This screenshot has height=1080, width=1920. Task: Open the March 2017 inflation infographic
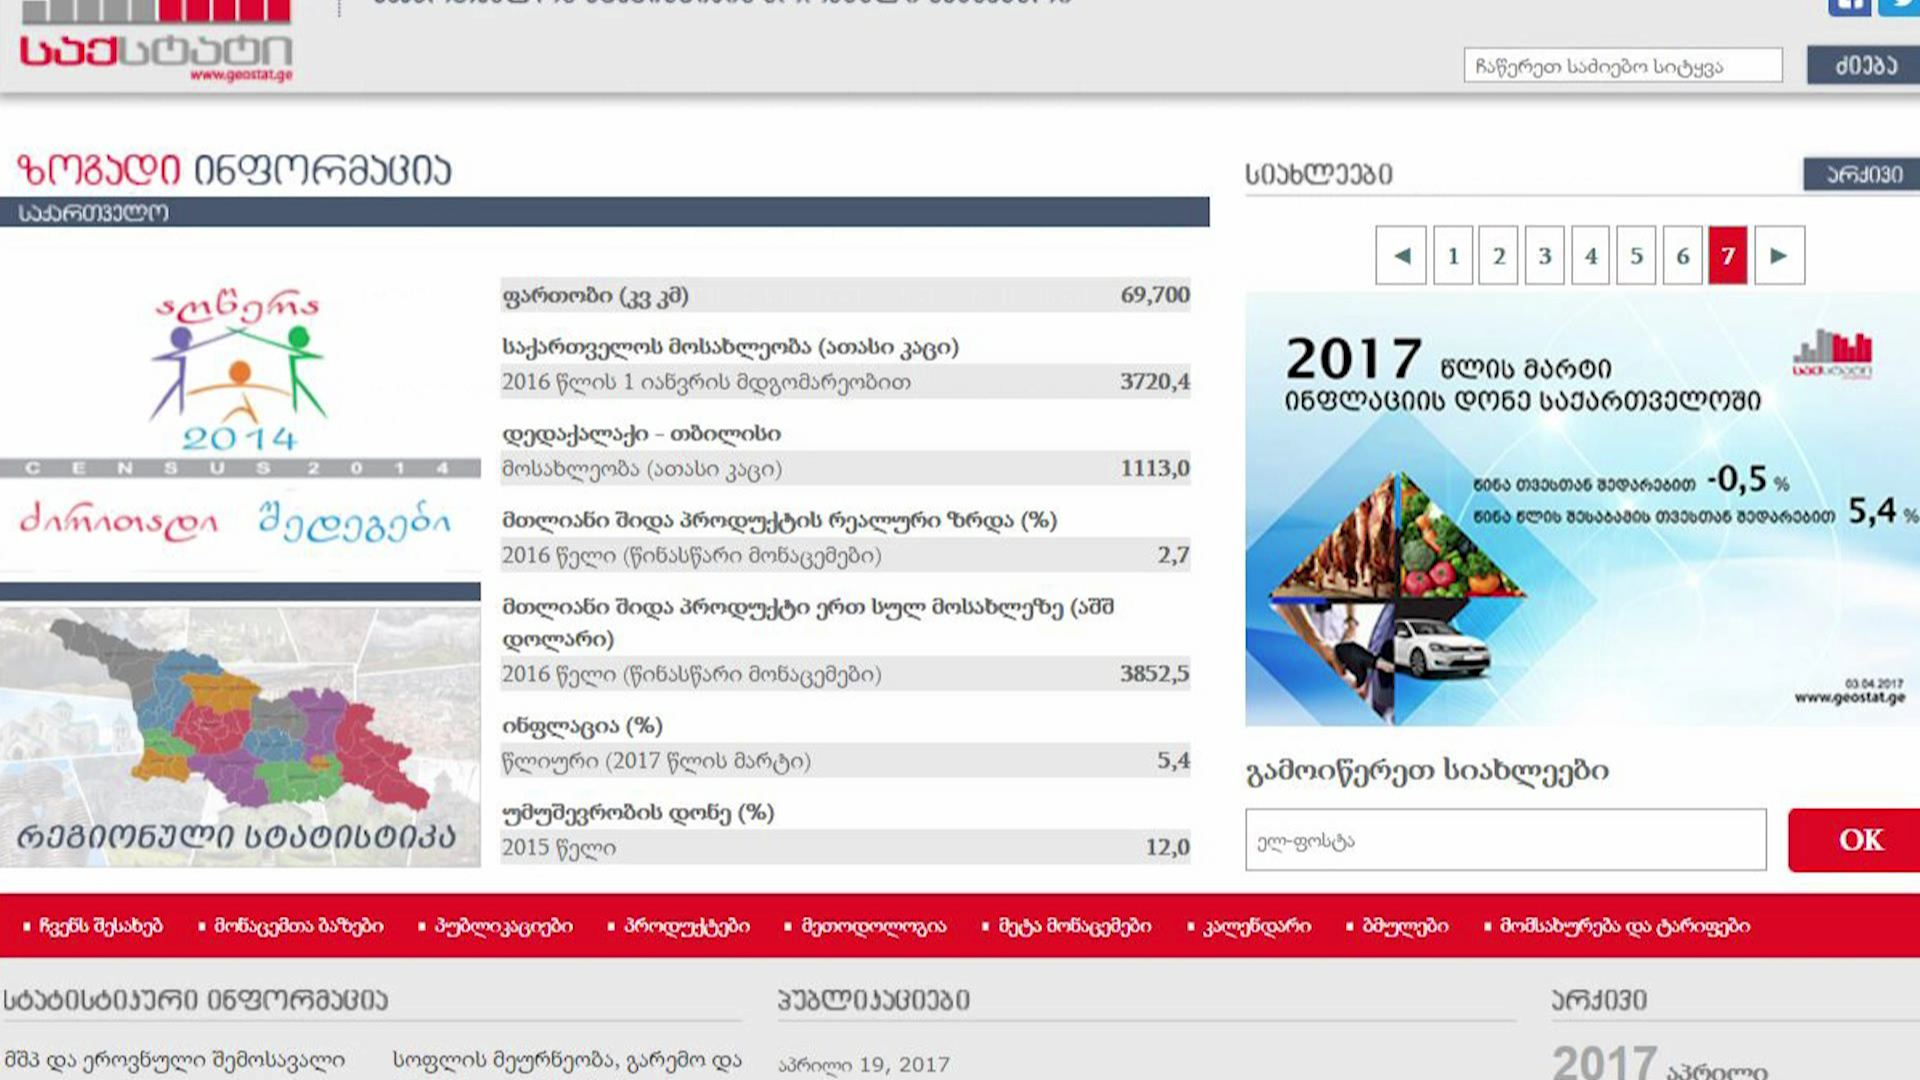(1580, 510)
